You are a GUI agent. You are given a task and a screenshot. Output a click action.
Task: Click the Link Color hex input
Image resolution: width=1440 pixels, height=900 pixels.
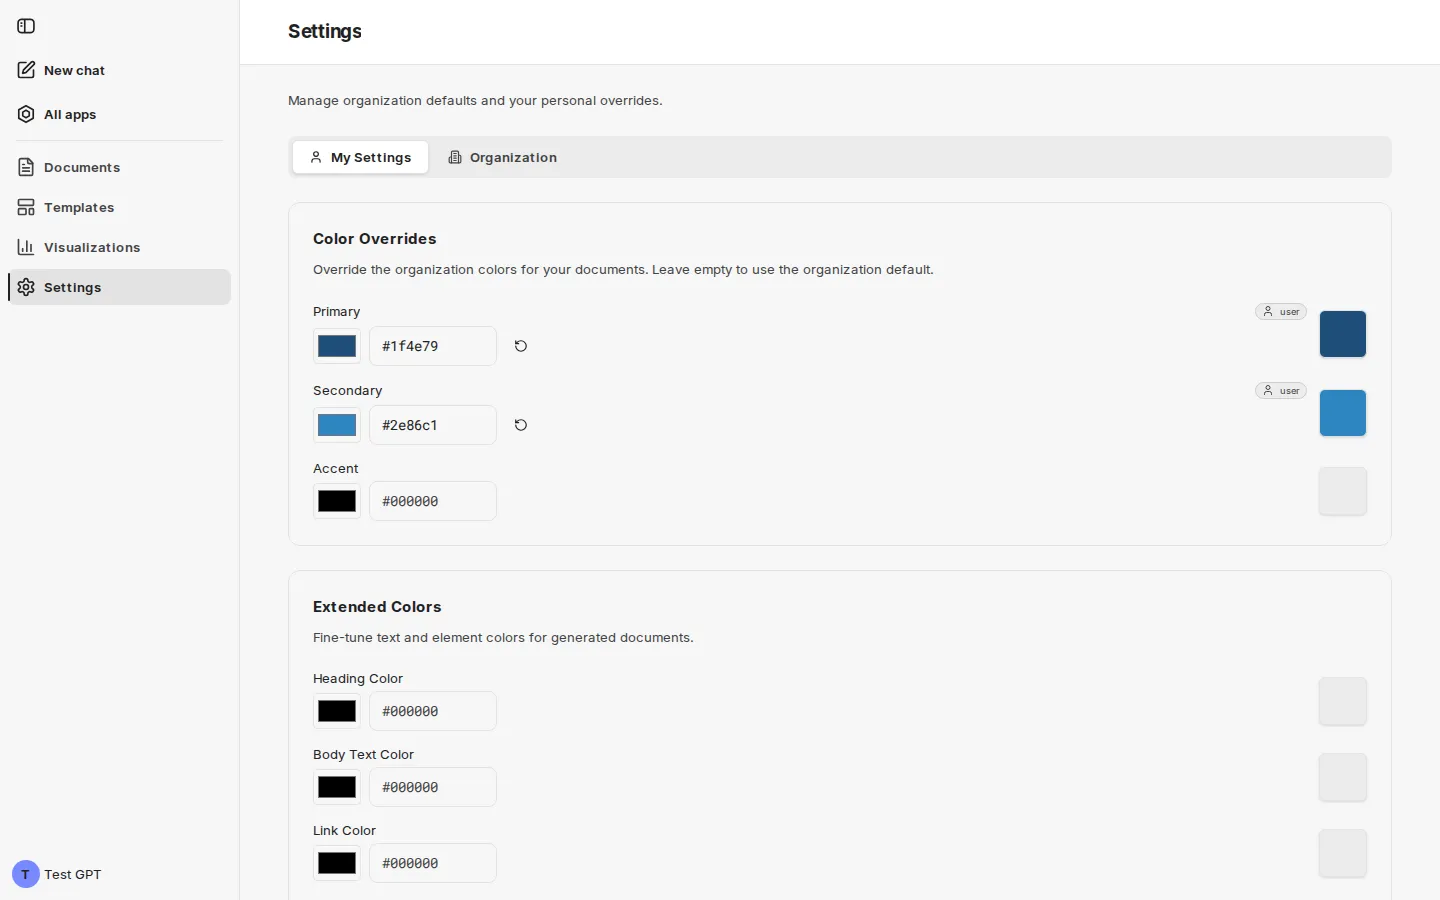click(433, 863)
